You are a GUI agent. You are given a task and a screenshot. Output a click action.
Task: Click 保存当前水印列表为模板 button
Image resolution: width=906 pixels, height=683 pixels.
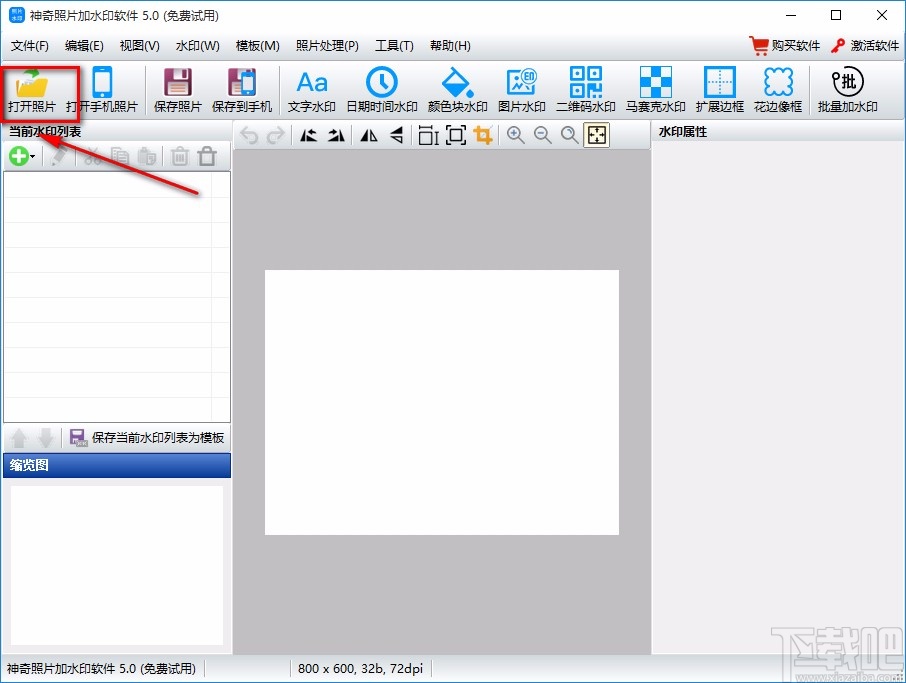pyautogui.click(x=147, y=437)
